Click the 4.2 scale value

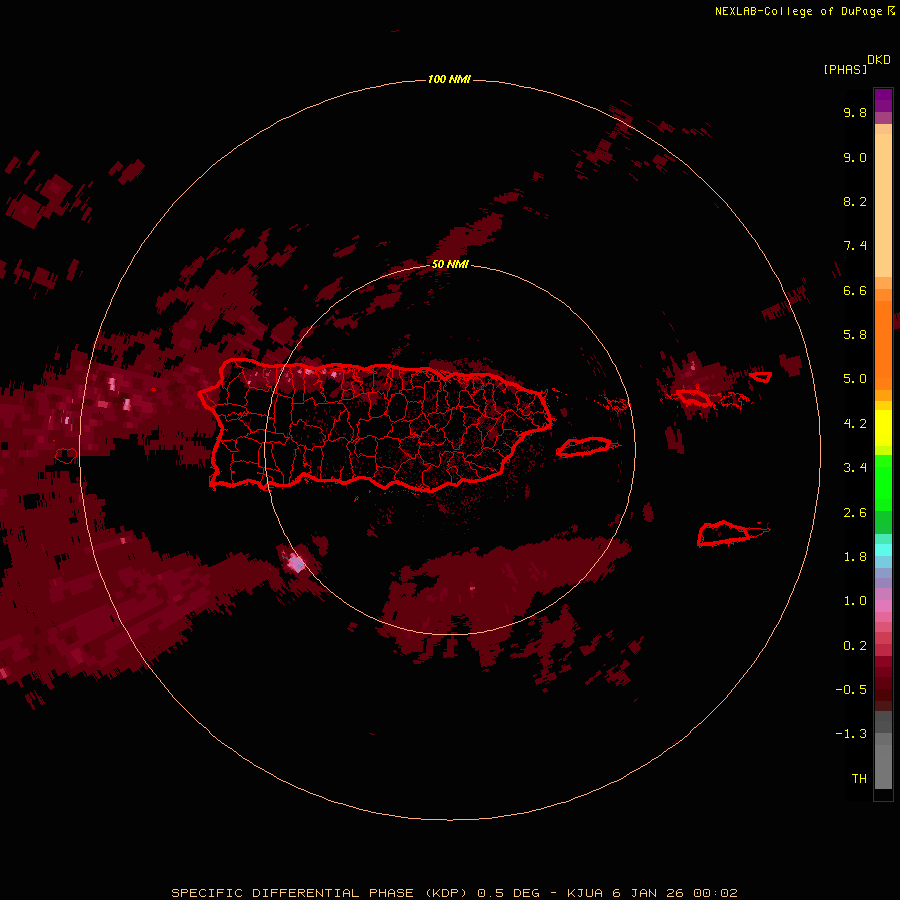coord(855,424)
